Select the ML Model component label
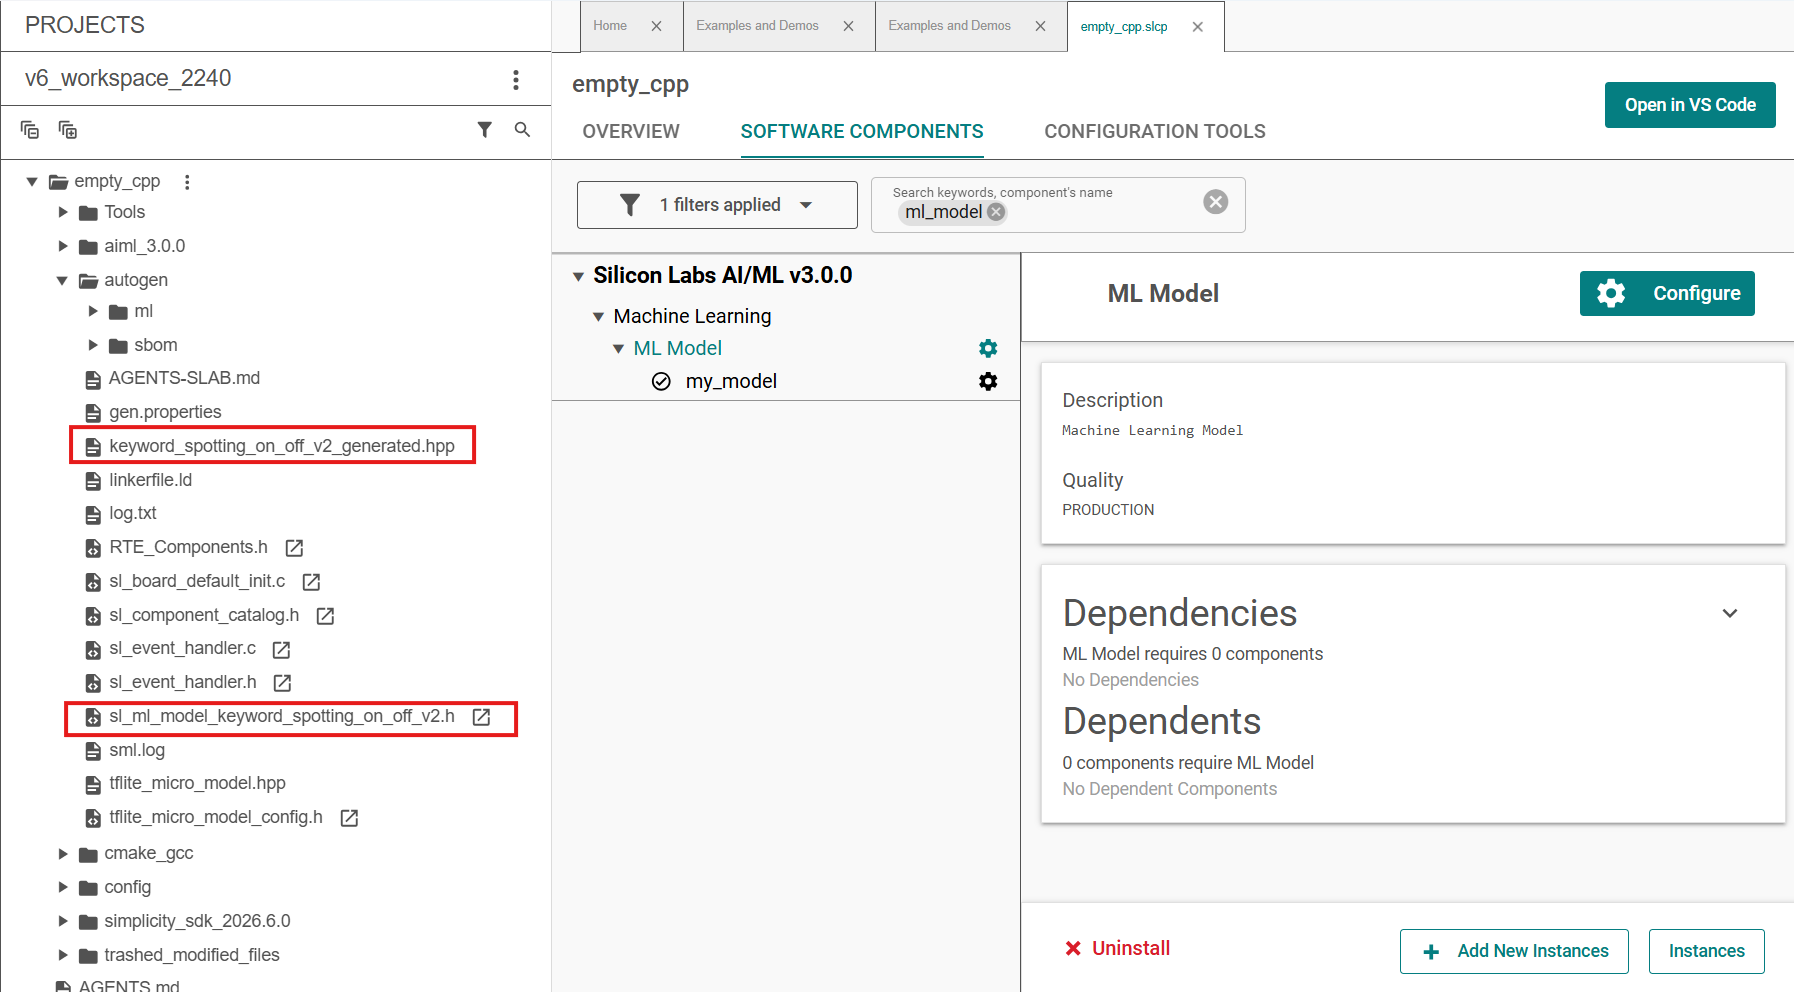 677,348
